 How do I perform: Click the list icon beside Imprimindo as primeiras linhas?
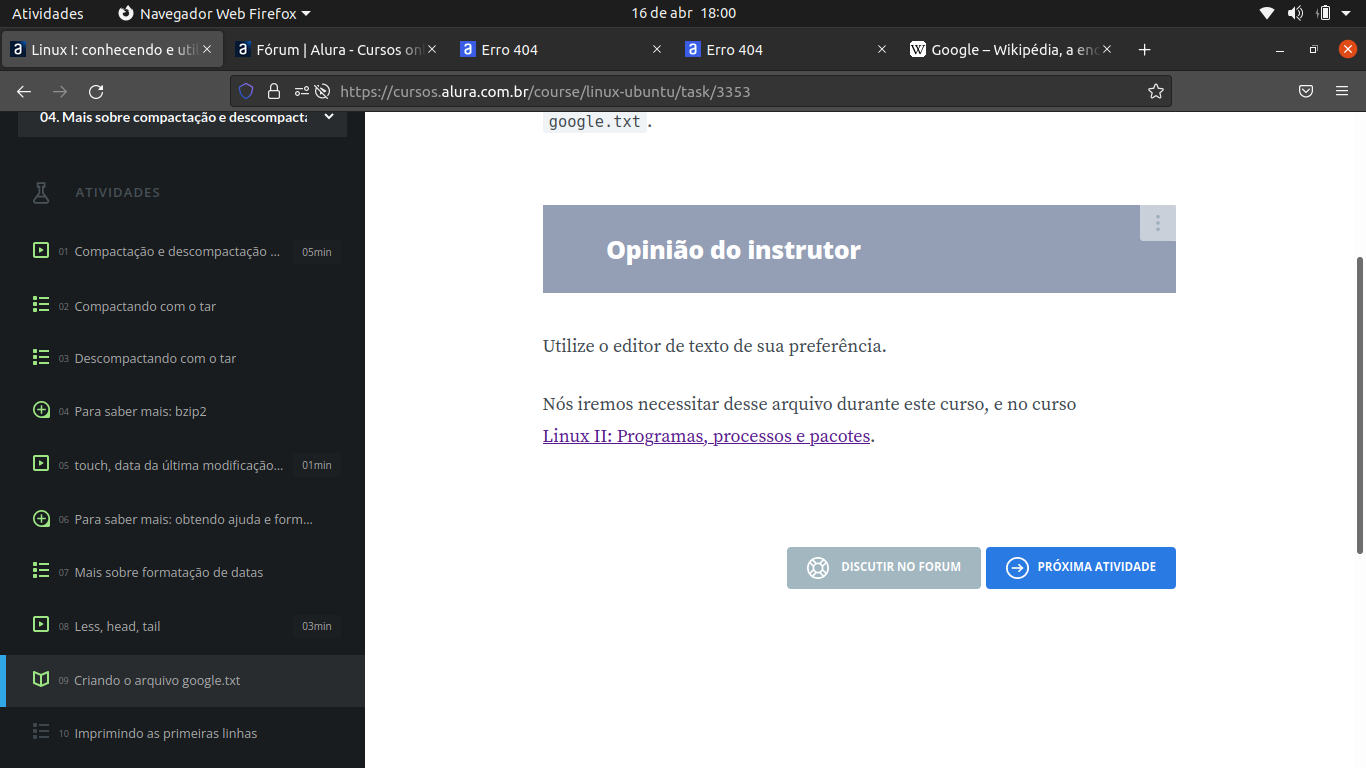click(x=41, y=732)
